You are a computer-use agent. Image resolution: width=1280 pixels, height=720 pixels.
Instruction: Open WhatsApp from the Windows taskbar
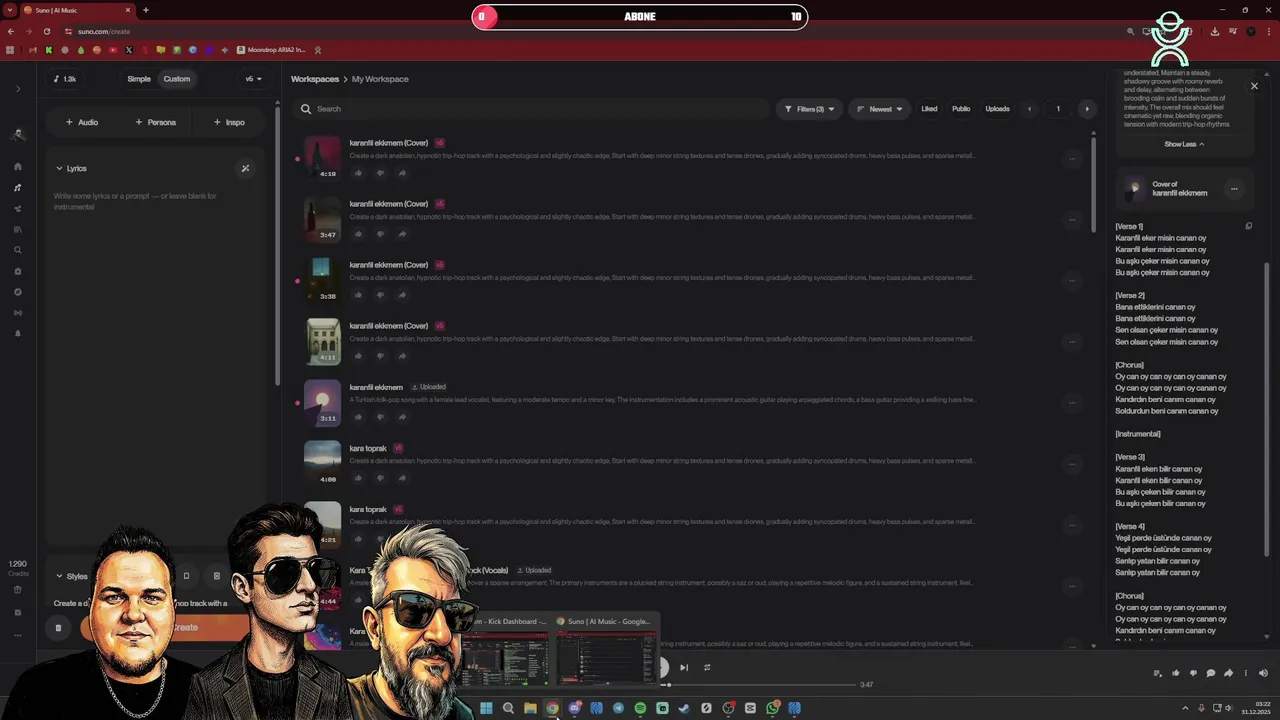point(772,708)
